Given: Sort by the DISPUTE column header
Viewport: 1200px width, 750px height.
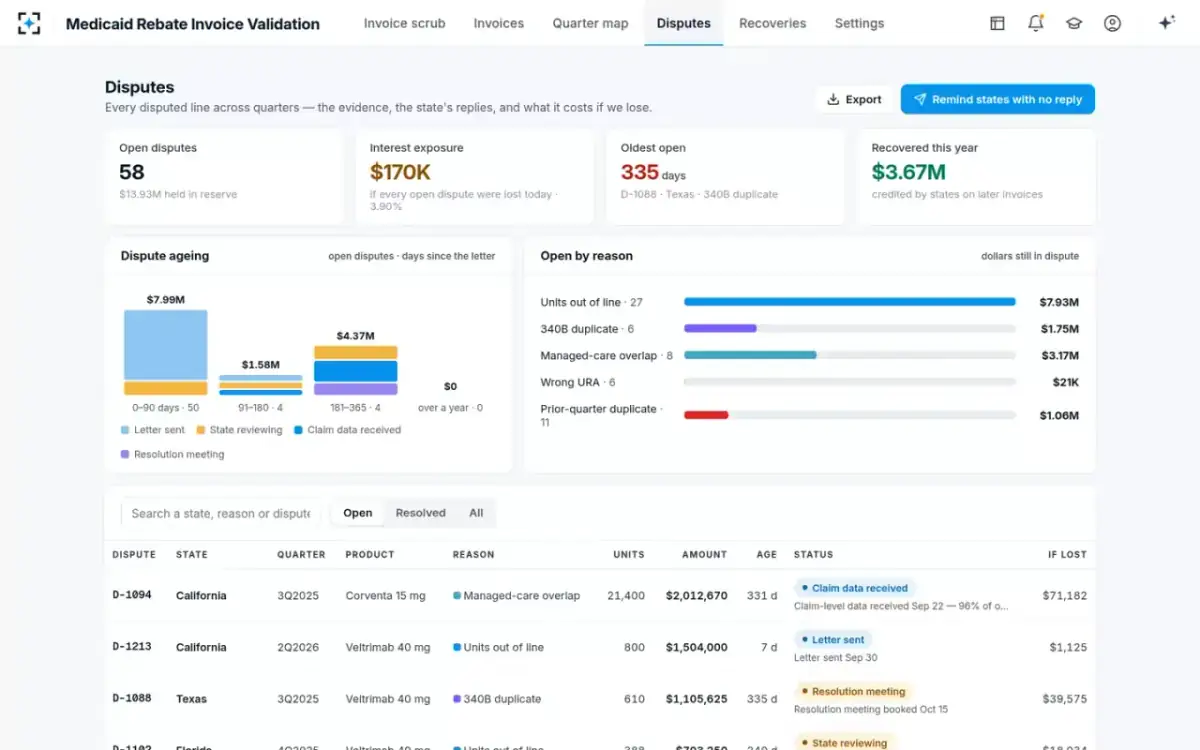Looking at the screenshot, I should tap(134, 554).
